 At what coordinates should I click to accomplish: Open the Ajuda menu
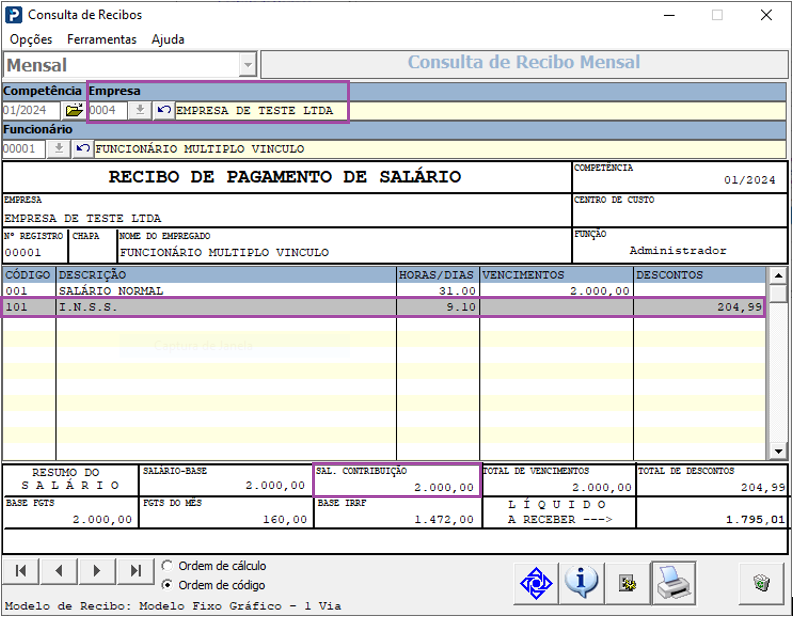point(168,40)
